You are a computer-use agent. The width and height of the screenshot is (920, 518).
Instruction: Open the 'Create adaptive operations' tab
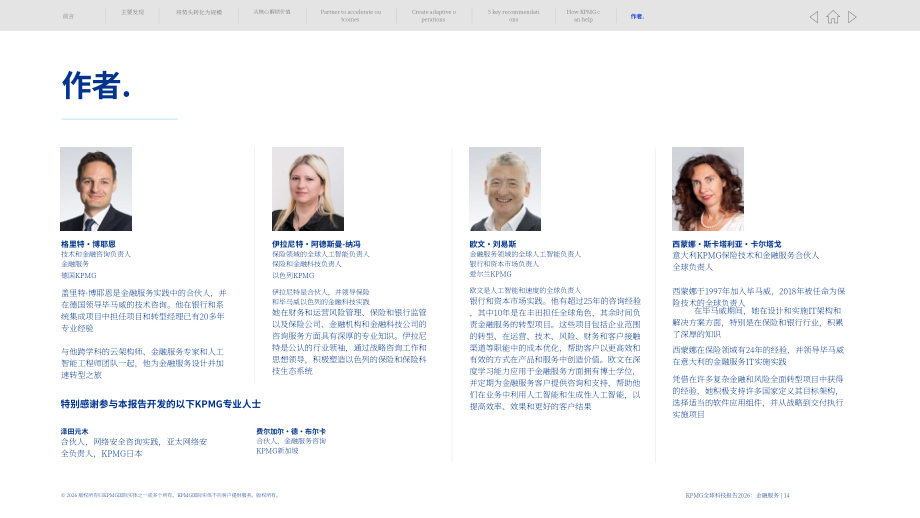pos(434,15)
